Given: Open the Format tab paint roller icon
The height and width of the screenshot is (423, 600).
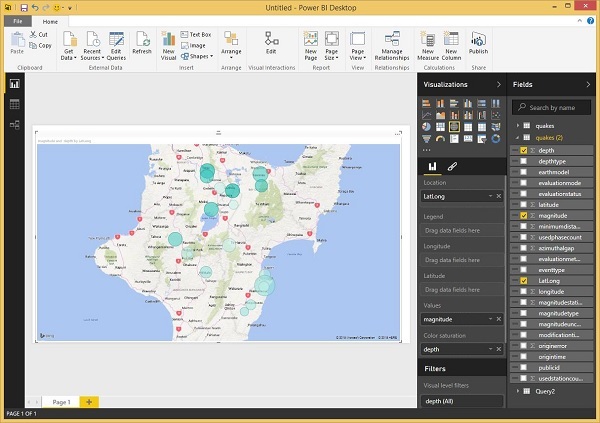Looking at the screenshot, I should (453, 166).
